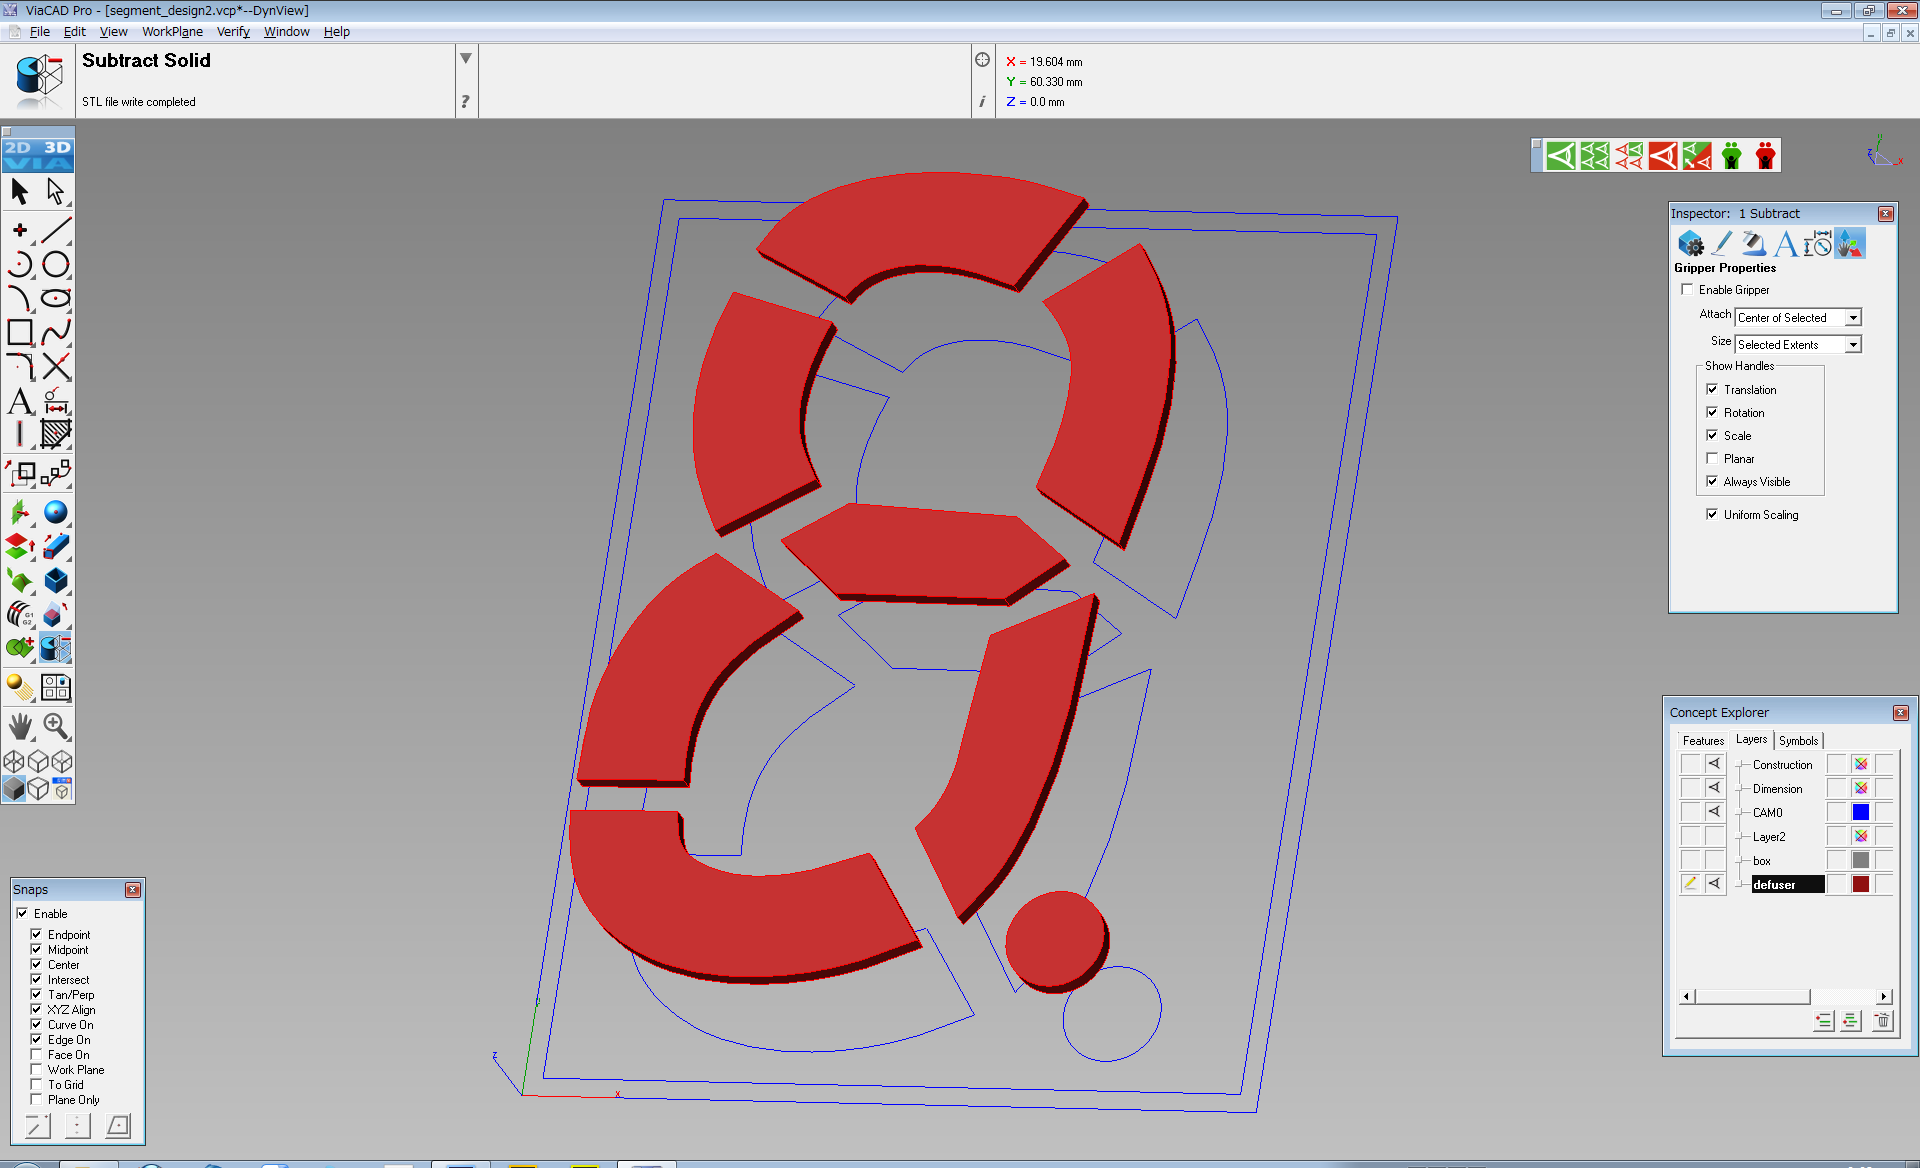1920x1168 pixels.
Task: Toggle Rotation handle checkbox
Action: (x=1712, y=413)
